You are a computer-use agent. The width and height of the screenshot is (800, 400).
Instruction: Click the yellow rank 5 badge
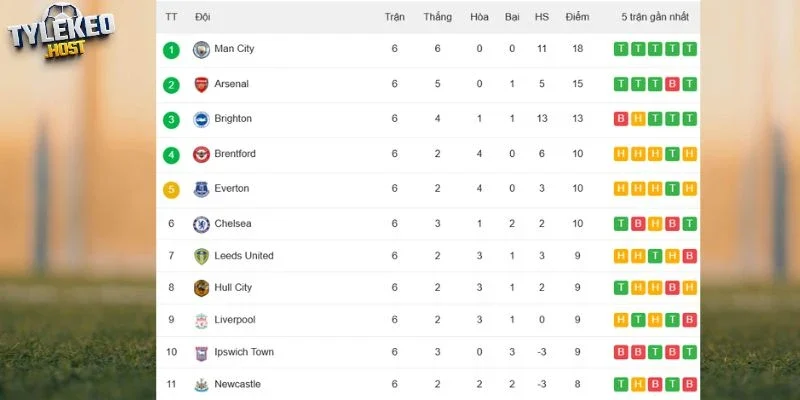click(171, 190)
